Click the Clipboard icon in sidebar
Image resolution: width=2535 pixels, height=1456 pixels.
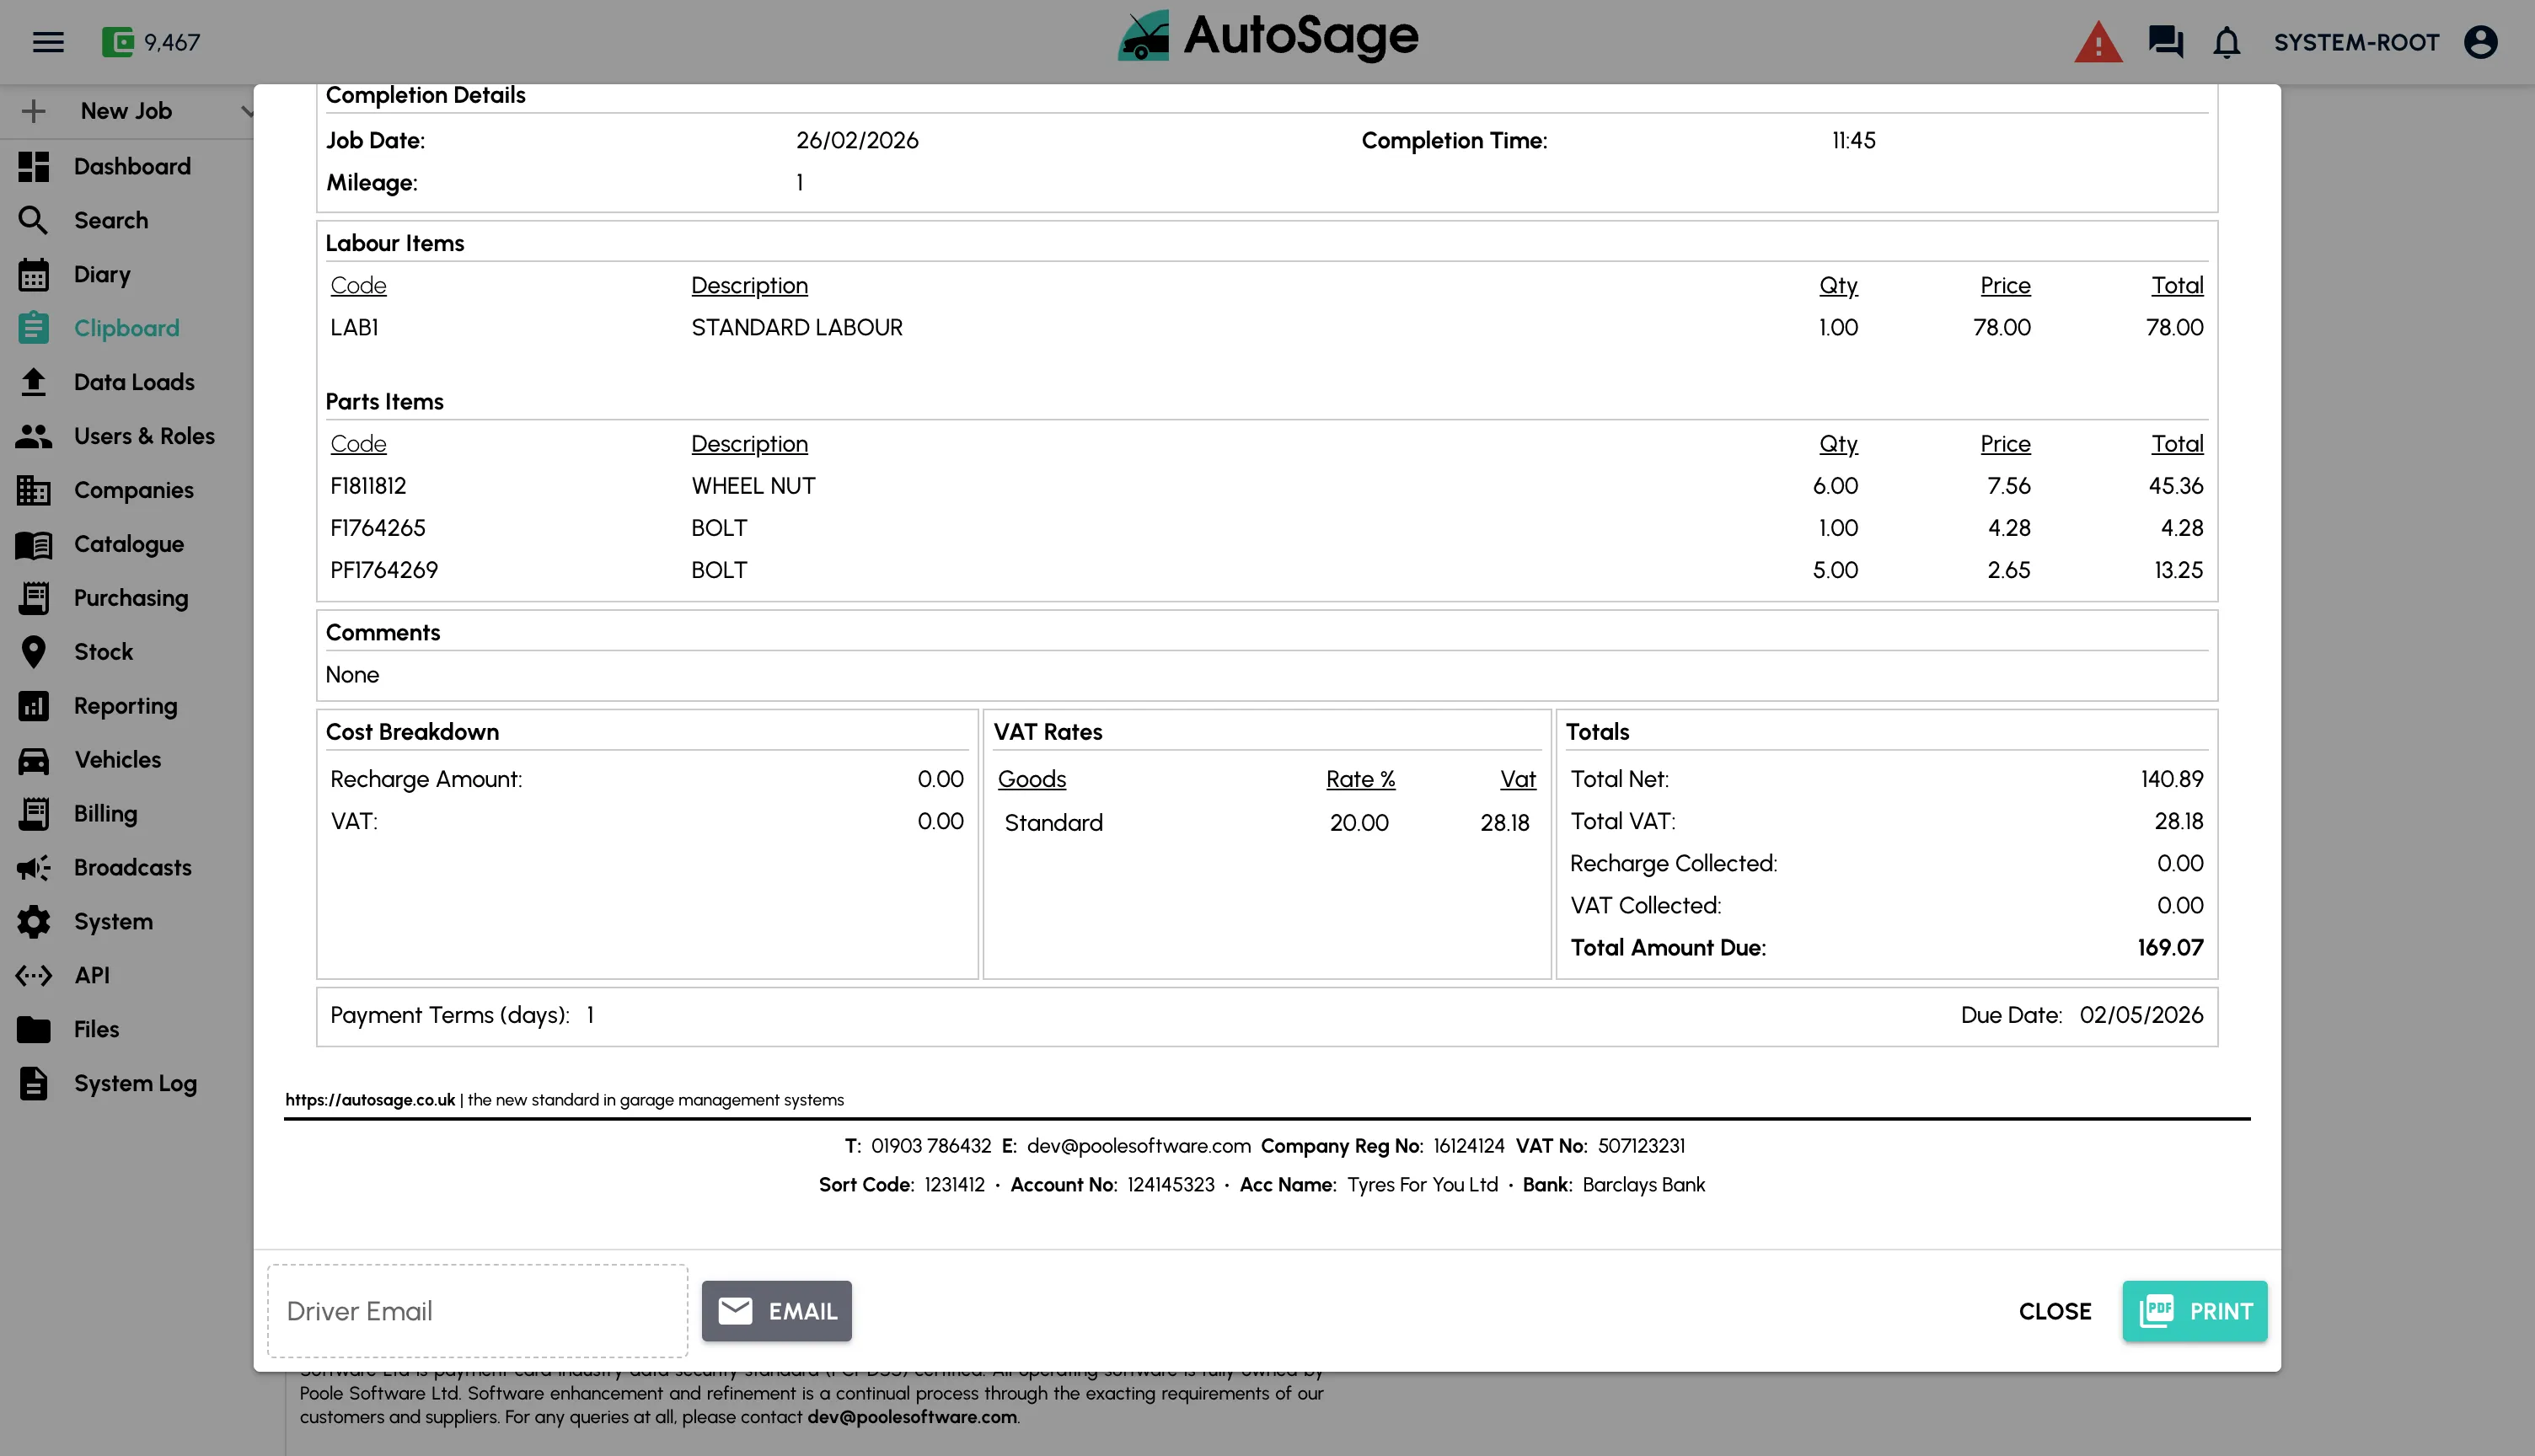pyautogui.click(x=34, y=328)
